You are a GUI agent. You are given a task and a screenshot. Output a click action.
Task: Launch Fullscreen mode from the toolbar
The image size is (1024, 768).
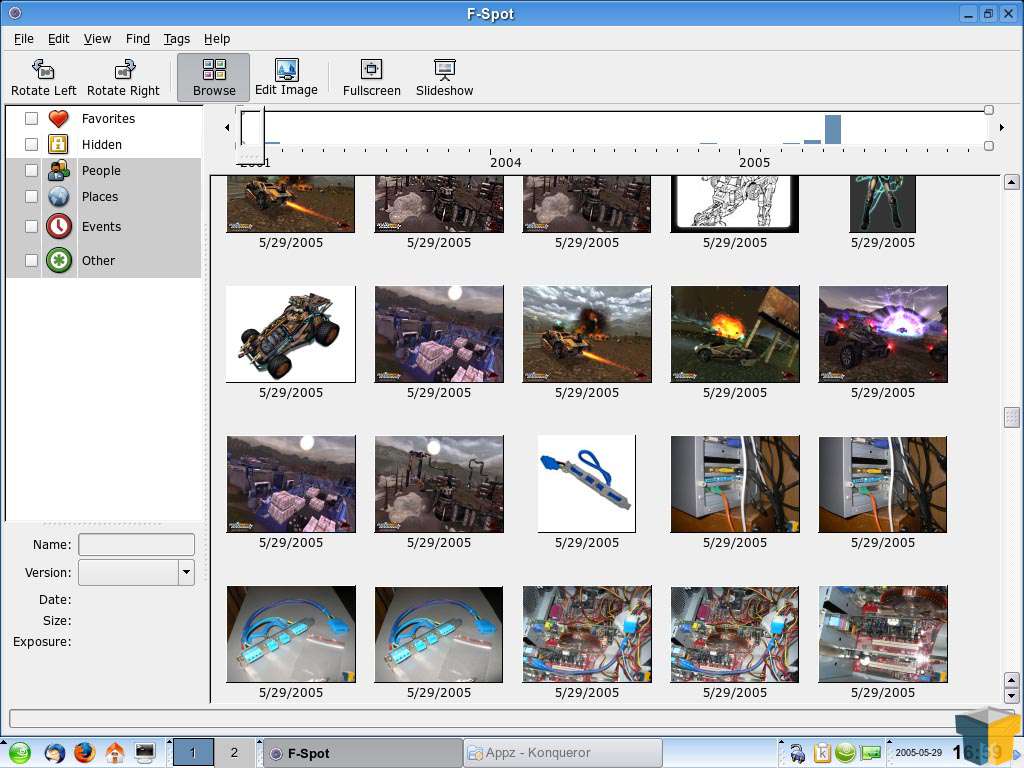tap(372, 78)
